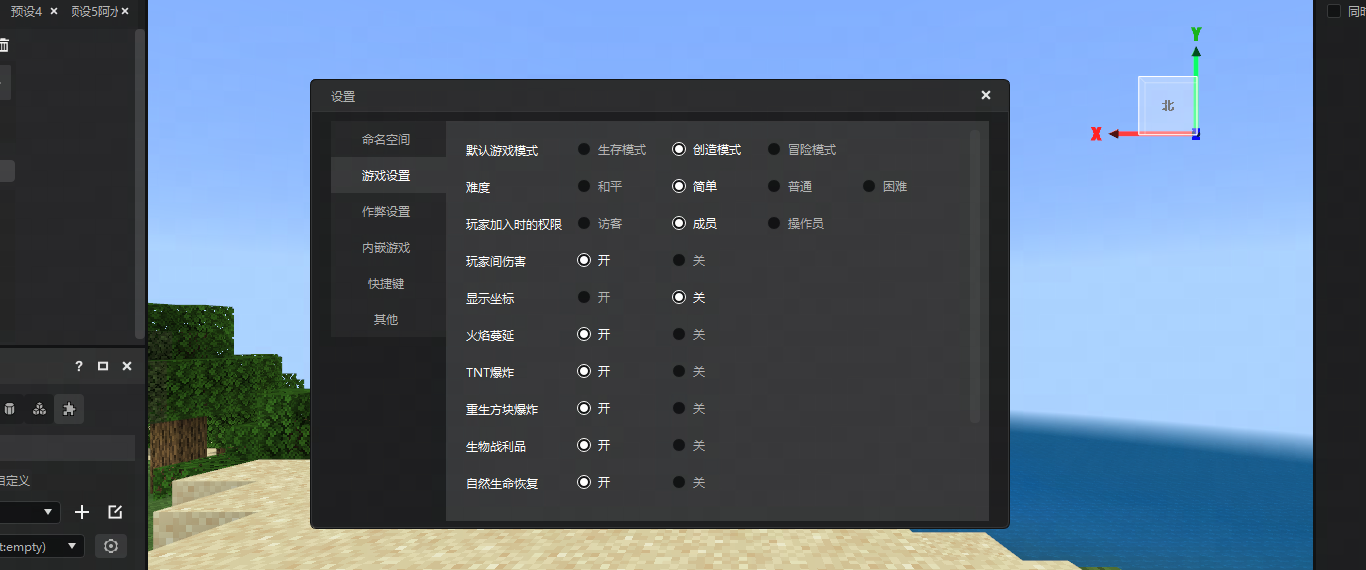Set player join permission to 操作员
Screen dimensions: 1366x570
click(774, 224)
